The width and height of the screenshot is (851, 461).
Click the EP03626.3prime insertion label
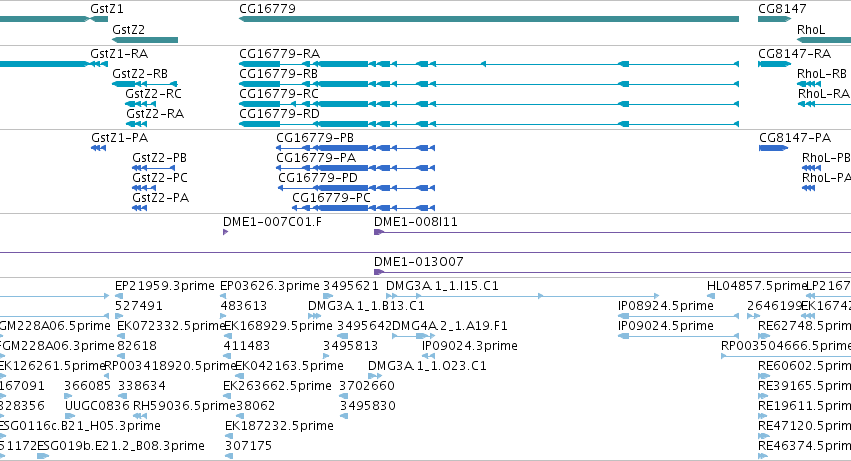270,286
